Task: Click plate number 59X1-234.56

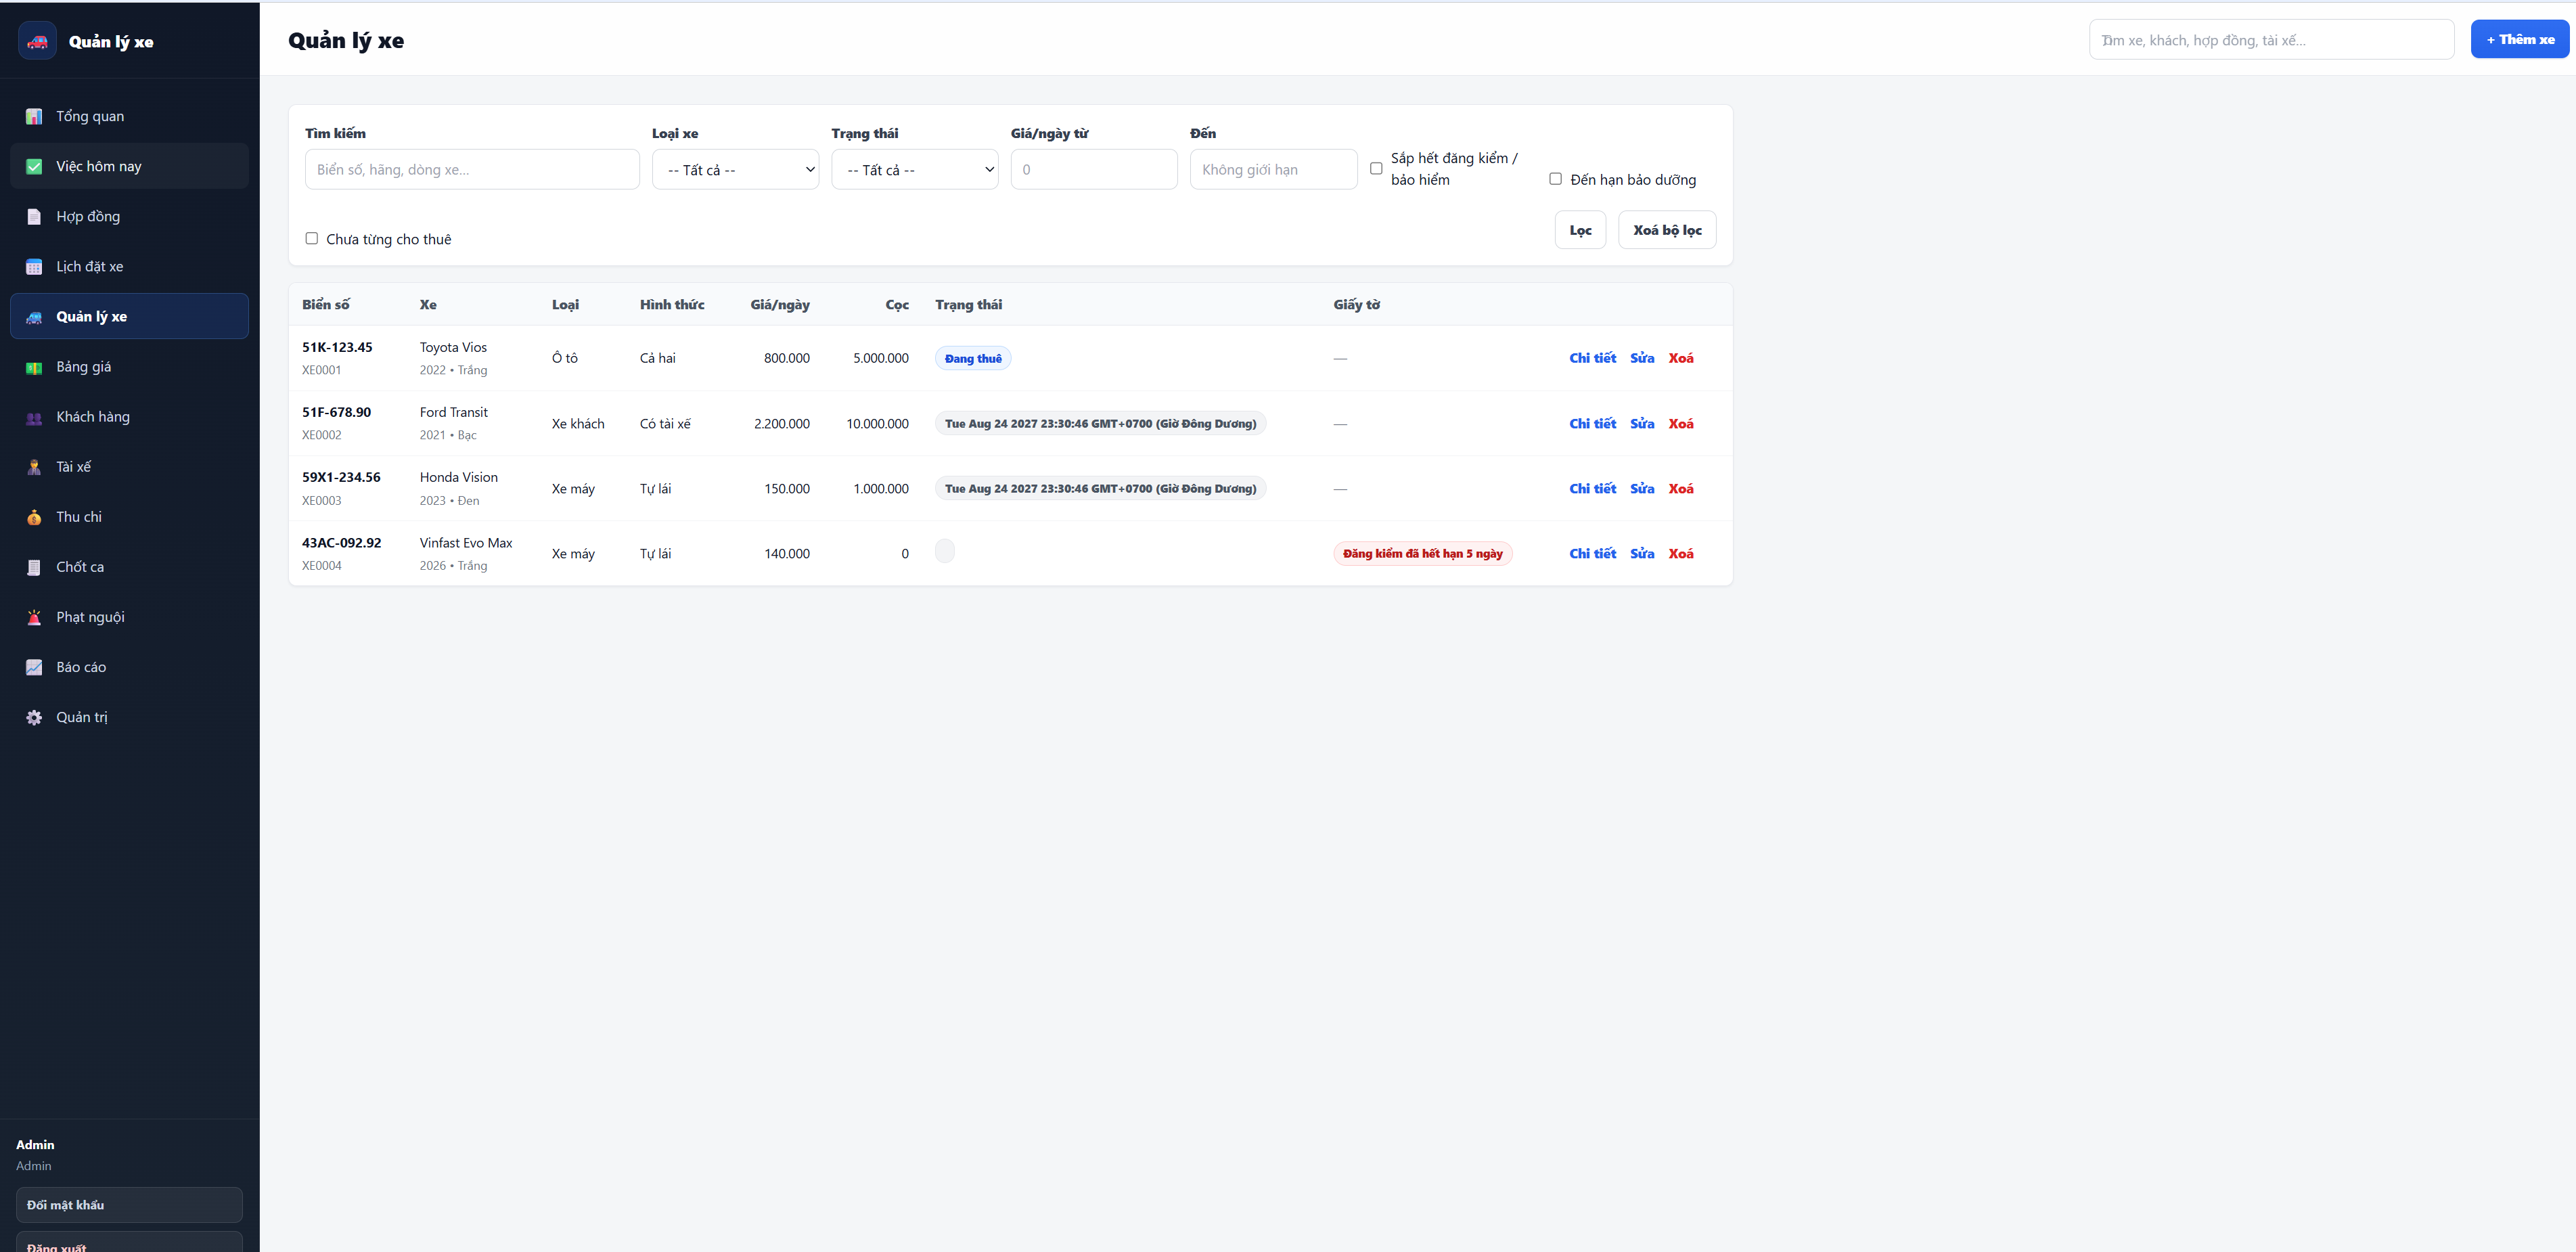Action: 341,477
